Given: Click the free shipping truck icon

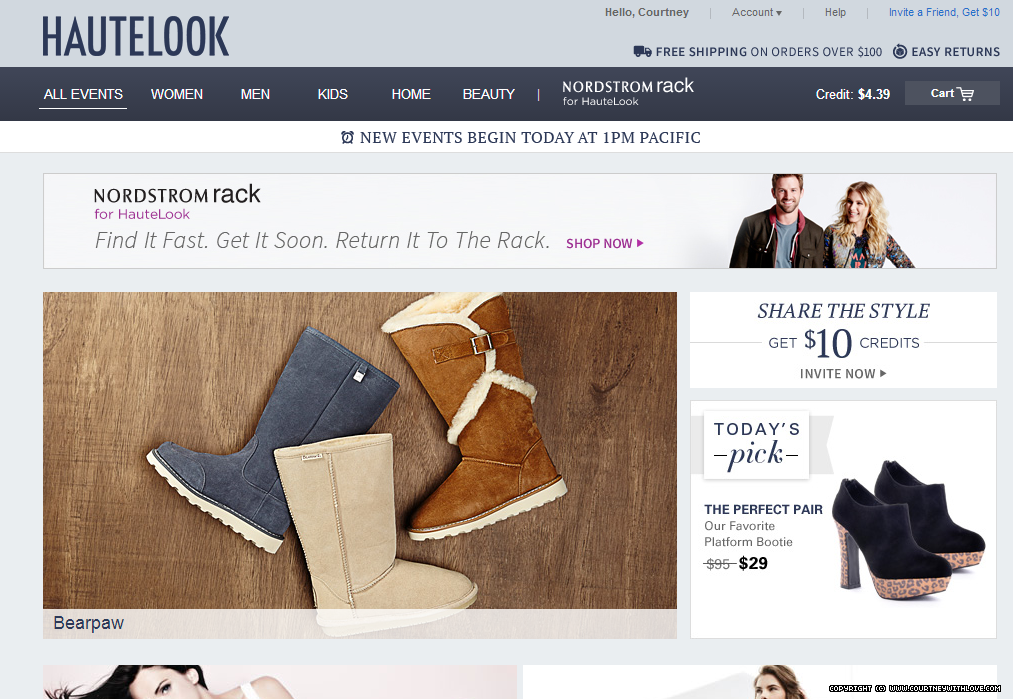Looking at the screenshot, I should (642, 52).
